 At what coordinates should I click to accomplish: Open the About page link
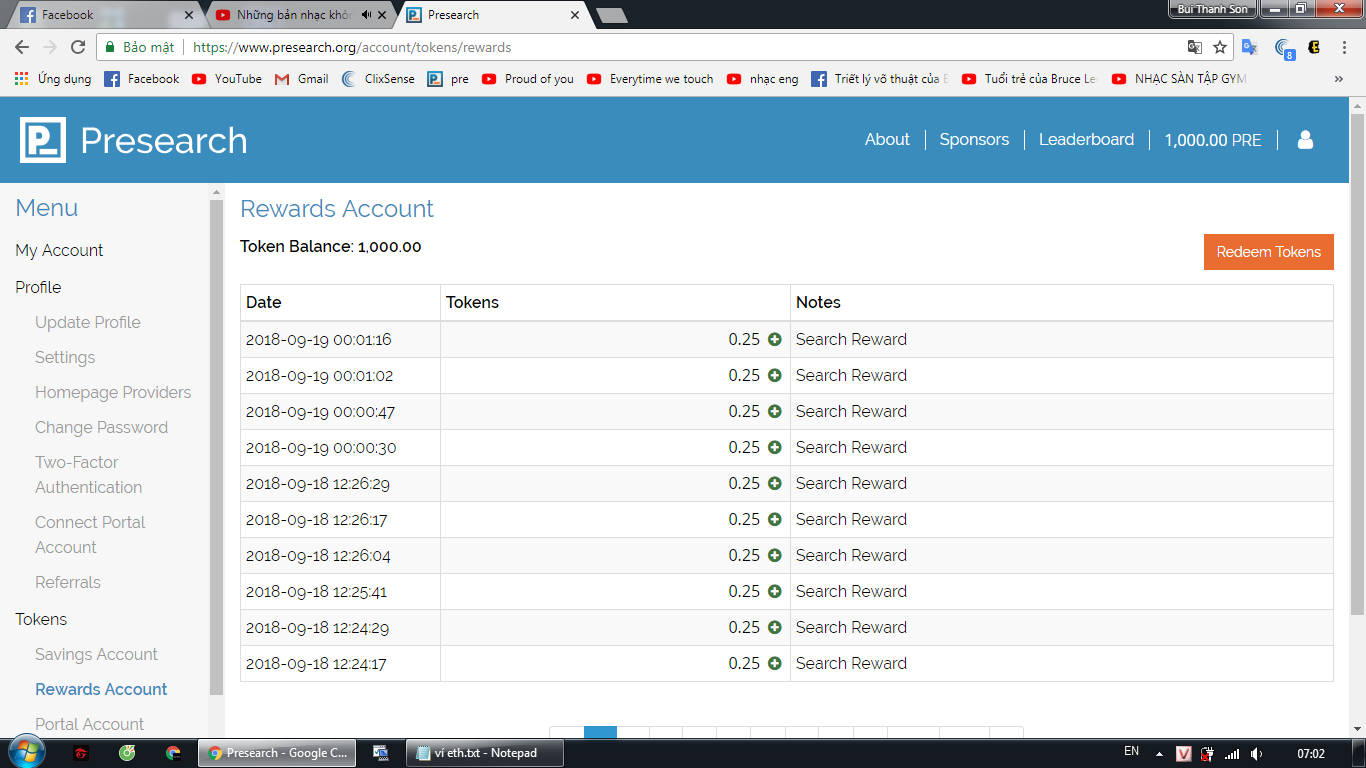point(887,140)
